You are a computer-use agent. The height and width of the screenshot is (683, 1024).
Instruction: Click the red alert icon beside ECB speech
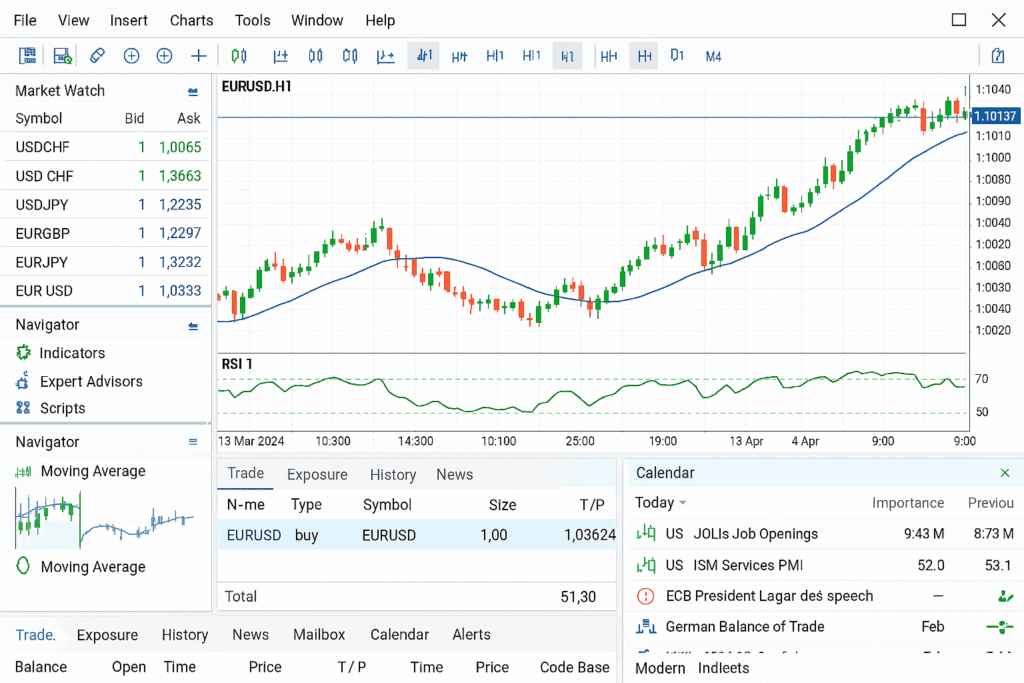click(646, 596)
